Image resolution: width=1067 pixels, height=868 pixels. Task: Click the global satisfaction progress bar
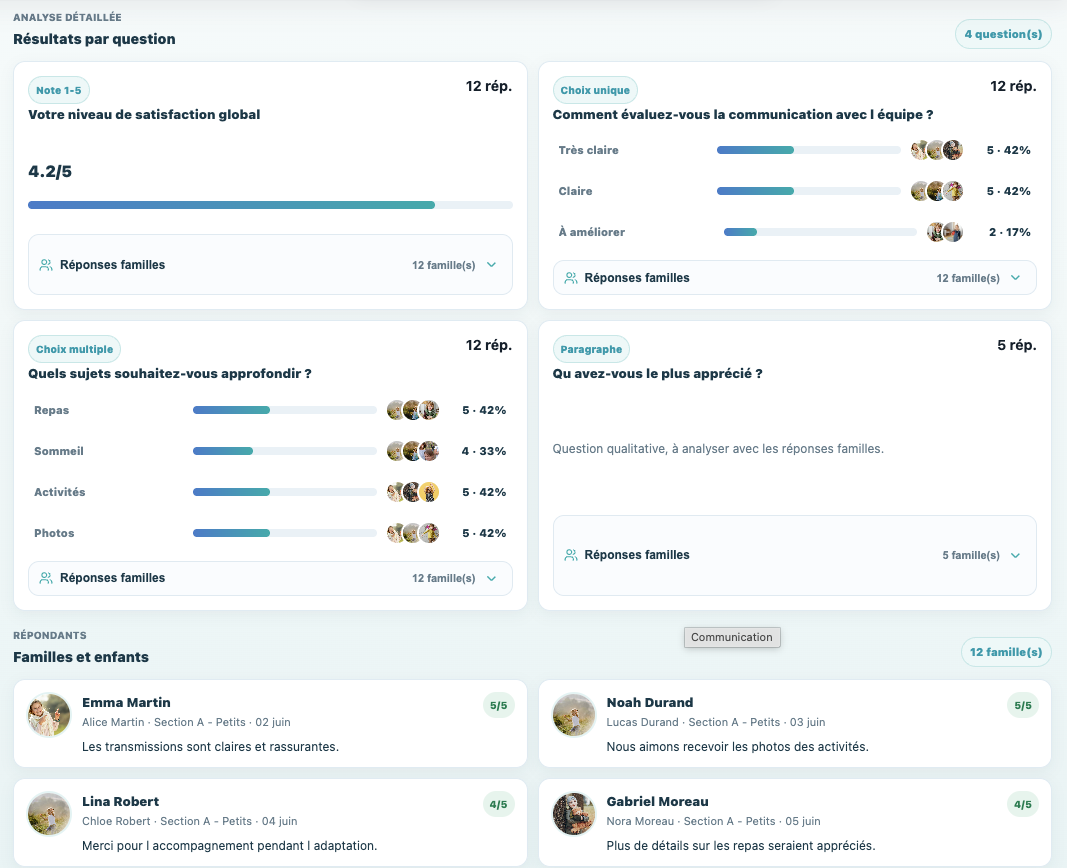270,205
